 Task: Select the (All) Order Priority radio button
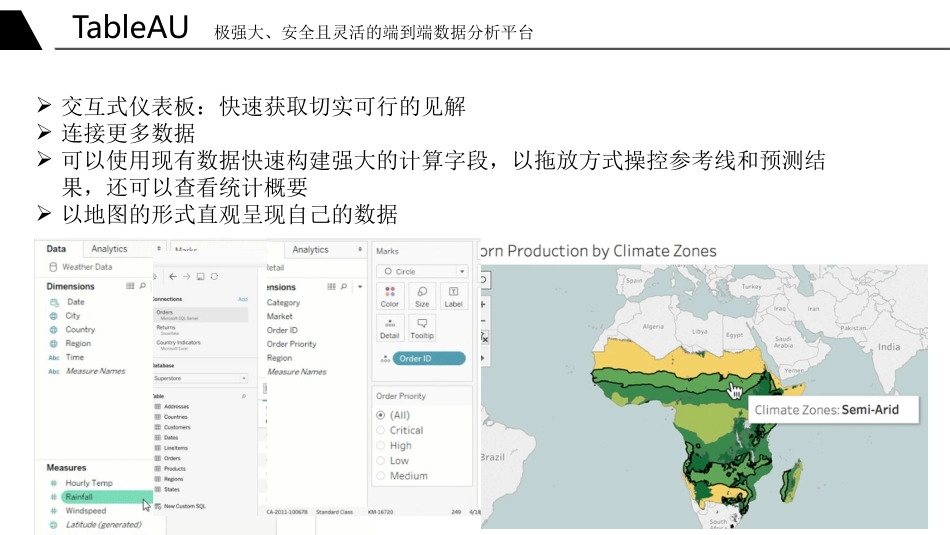pyautogui.click(x=381, y=415)
